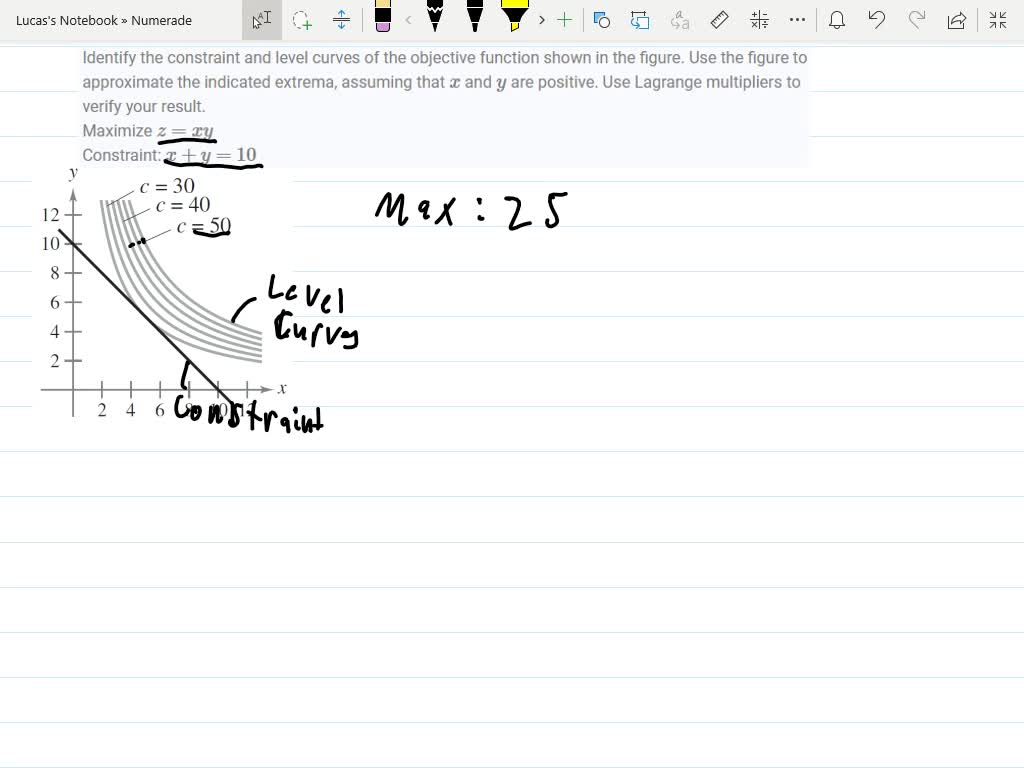The height and width of the screenshot is (768, 1024).
Task: Toggle the Ruler tool
Action: [719, 20]
